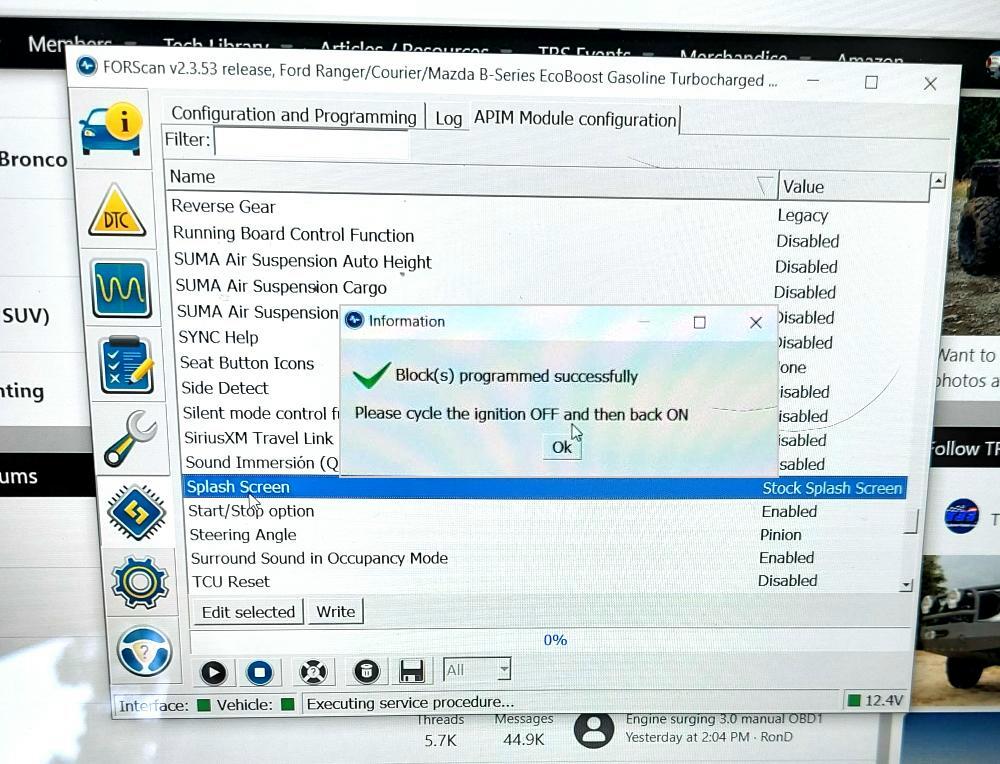Open the wrench service procedures section
The height and width of the screenshot is (764, 1000).
[130, 437]
